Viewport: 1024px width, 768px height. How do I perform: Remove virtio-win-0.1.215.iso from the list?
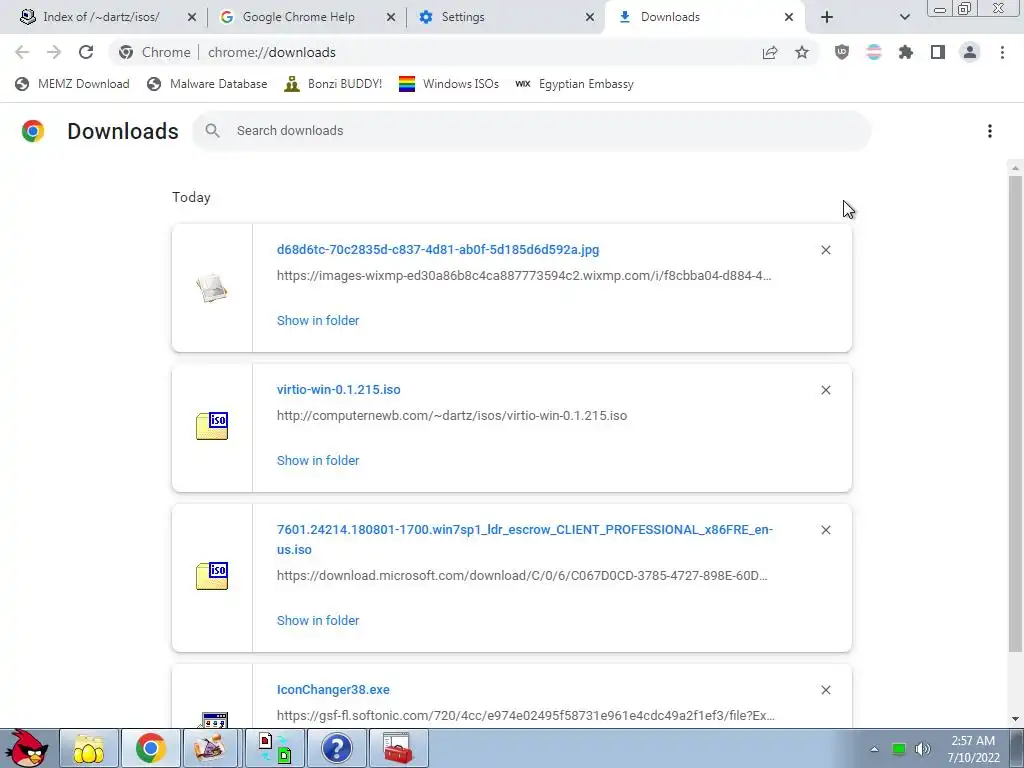pos(825,390)
